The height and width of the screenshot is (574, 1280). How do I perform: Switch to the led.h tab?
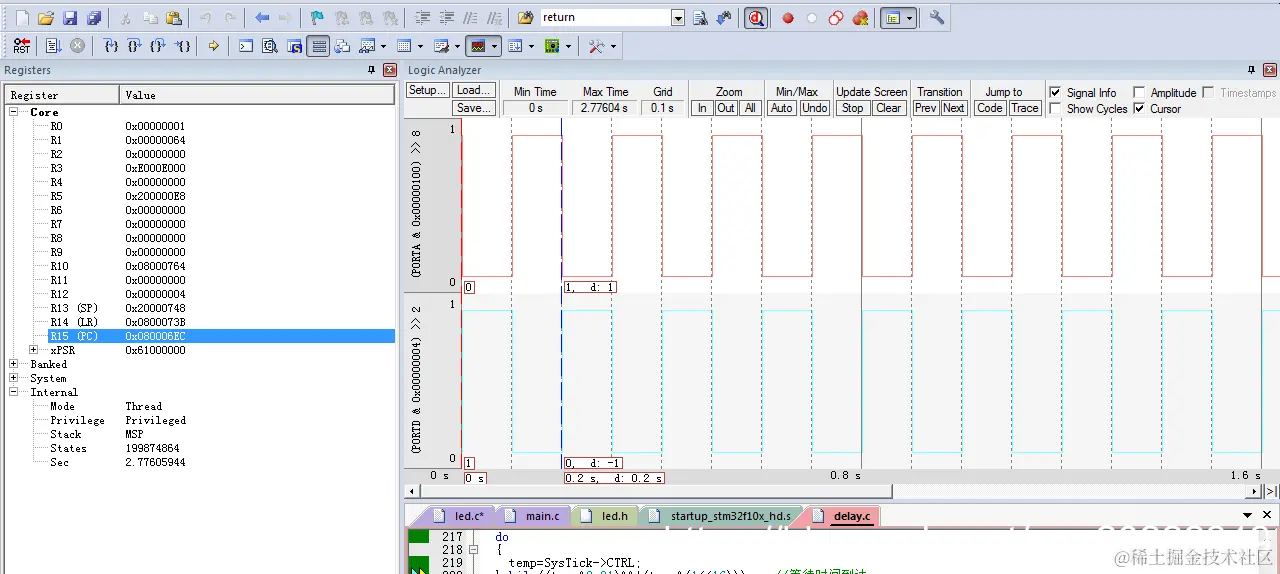(x=604, y=516)
